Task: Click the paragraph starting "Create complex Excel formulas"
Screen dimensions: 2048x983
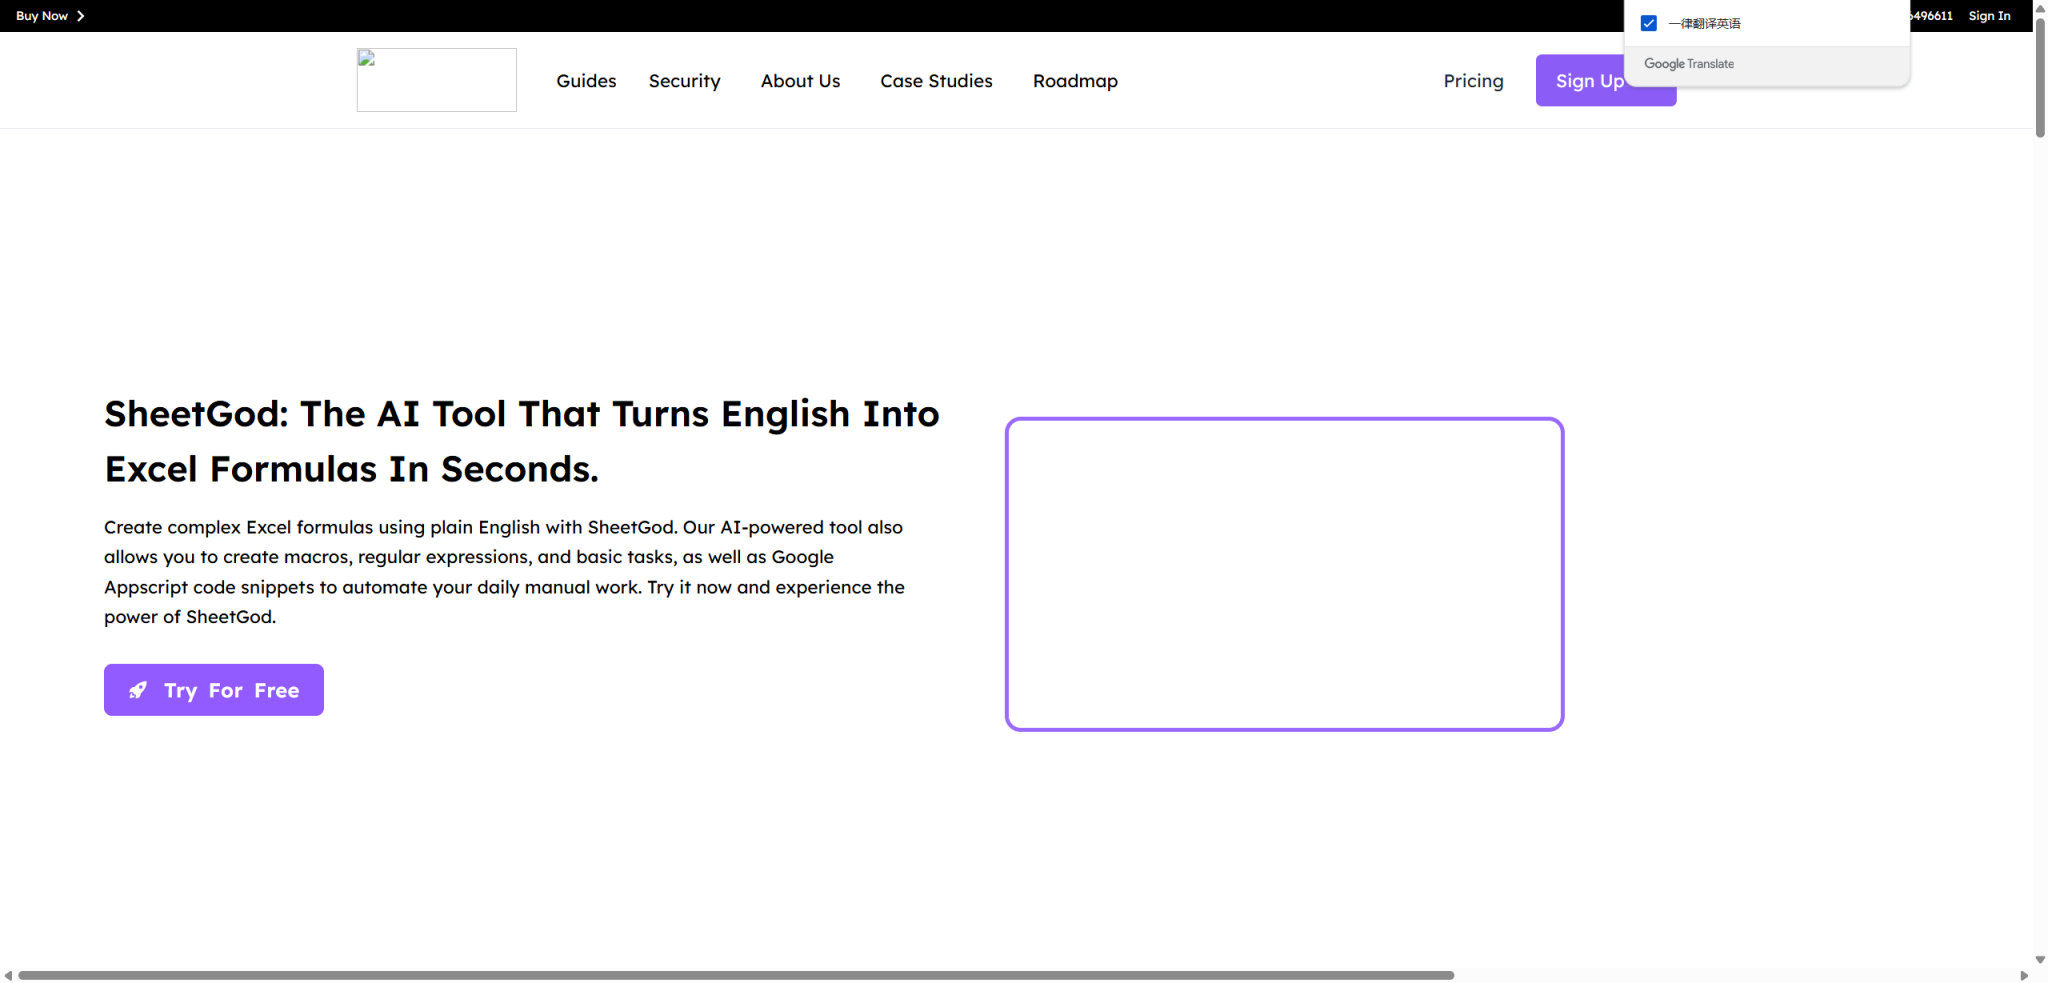Action: tap(505, 572)
